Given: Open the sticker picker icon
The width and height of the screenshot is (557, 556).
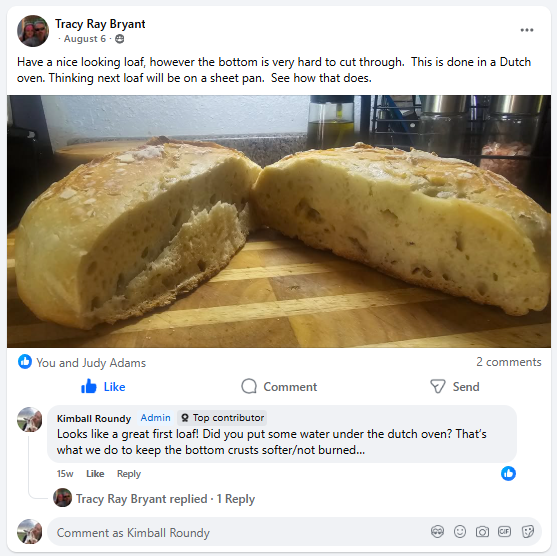Looking at the screenshot, I should coord(528,532).
